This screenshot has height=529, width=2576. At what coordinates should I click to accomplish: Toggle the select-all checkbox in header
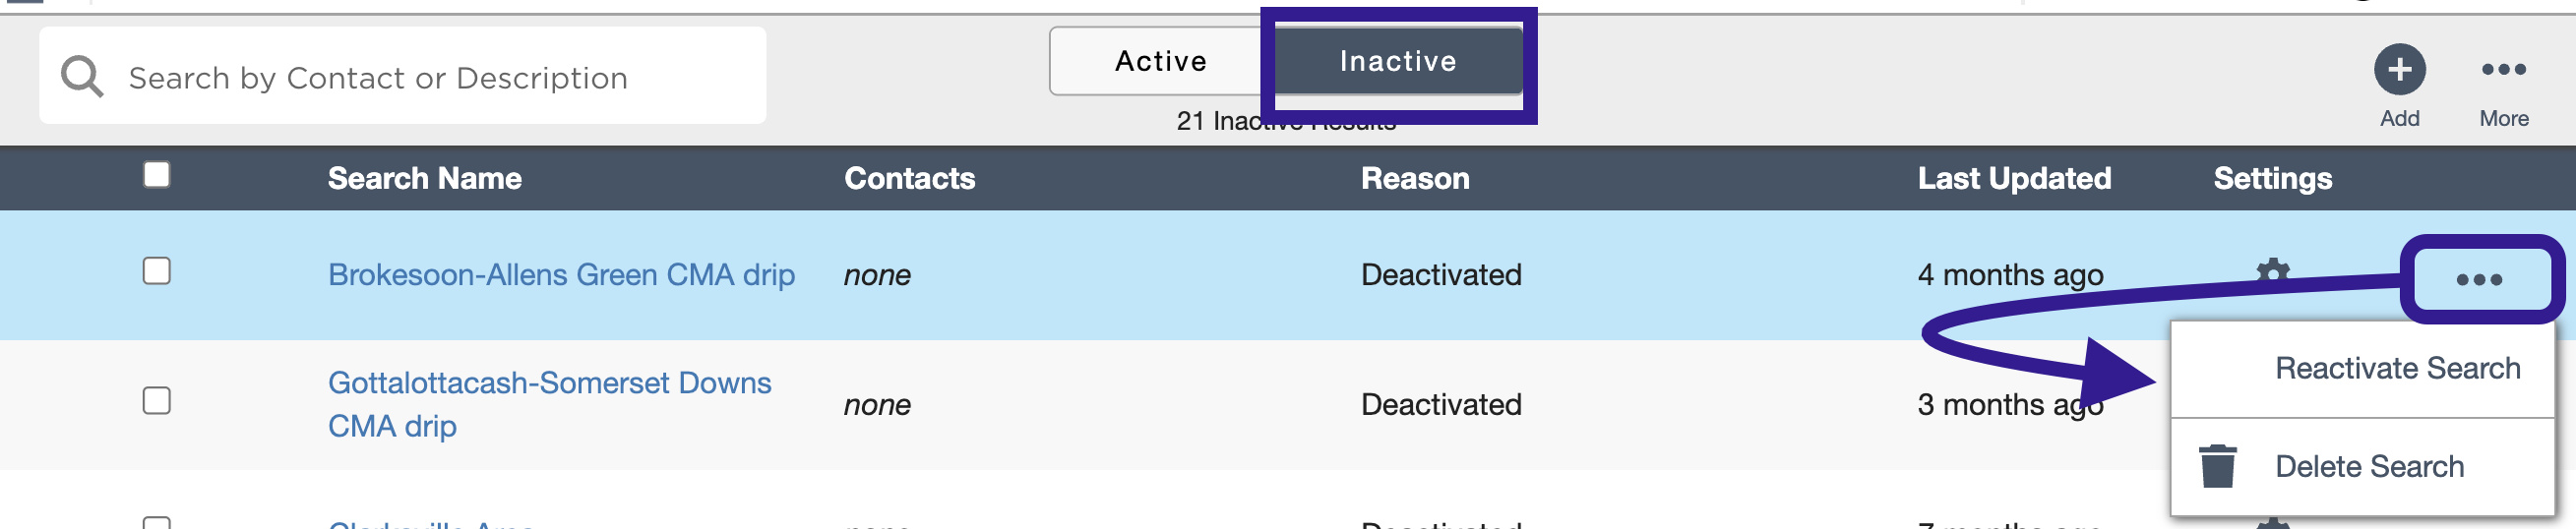pos(157,175)
